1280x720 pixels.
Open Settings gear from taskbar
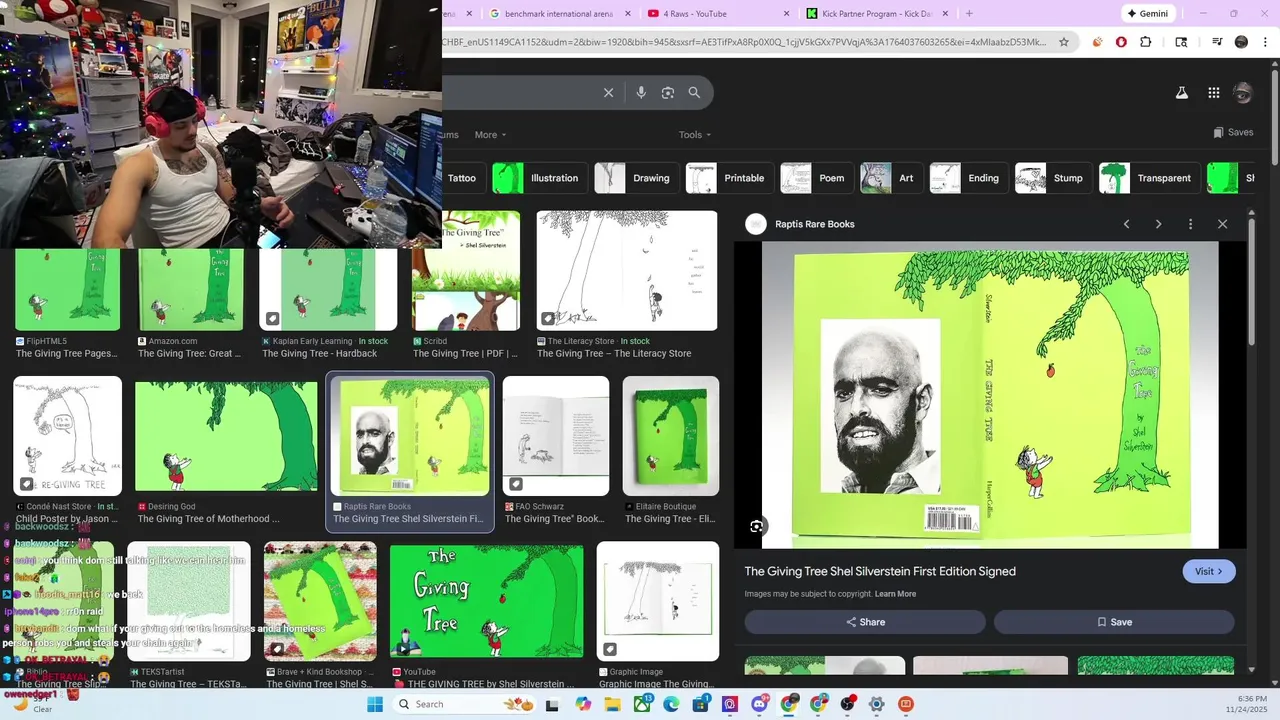(x=876, y=704)
